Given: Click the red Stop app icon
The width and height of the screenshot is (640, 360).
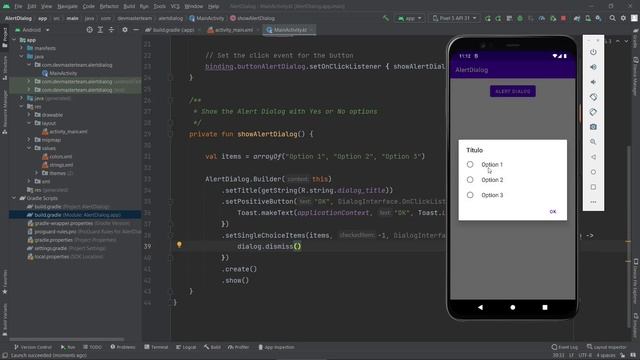Looking at the screenshot, I should click(564, 18).
